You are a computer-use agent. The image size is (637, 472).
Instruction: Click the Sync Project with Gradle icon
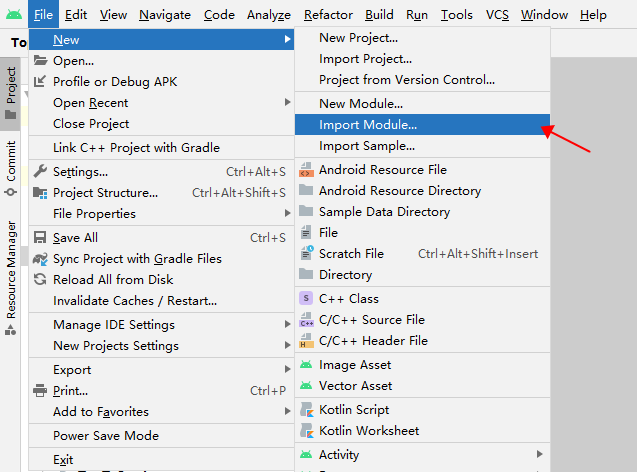coord(41,259)
